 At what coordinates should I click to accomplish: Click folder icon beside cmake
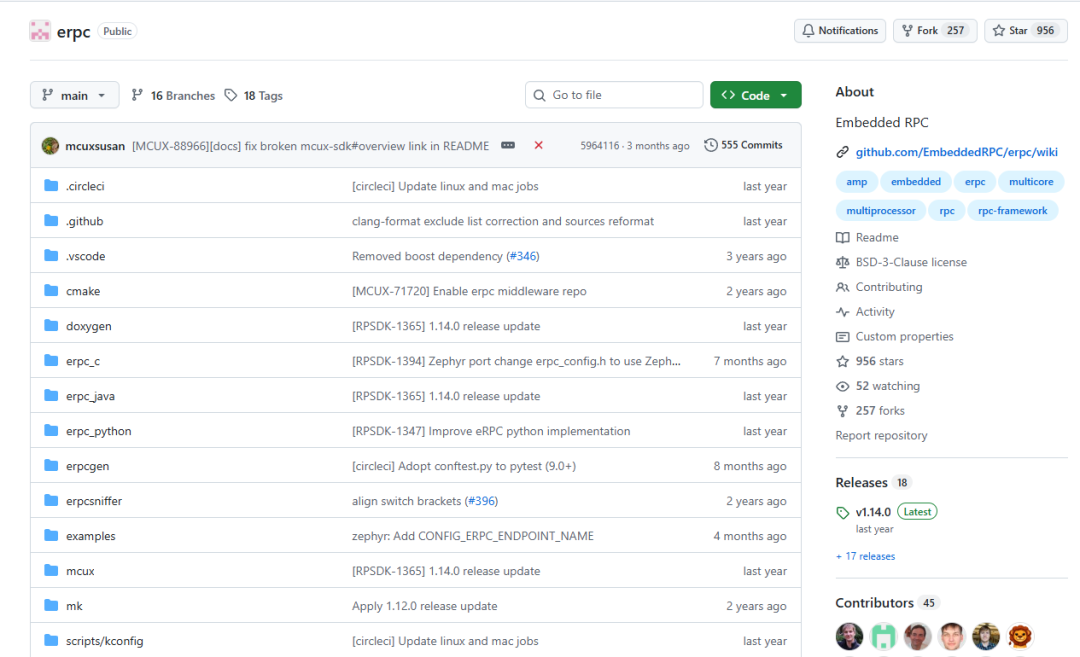51,291
